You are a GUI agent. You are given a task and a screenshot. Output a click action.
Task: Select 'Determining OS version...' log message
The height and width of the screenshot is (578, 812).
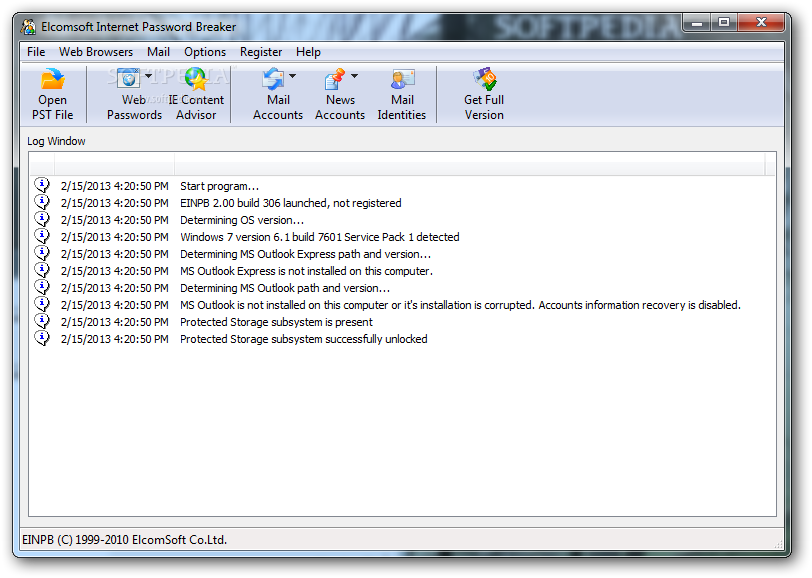point(242,220)
